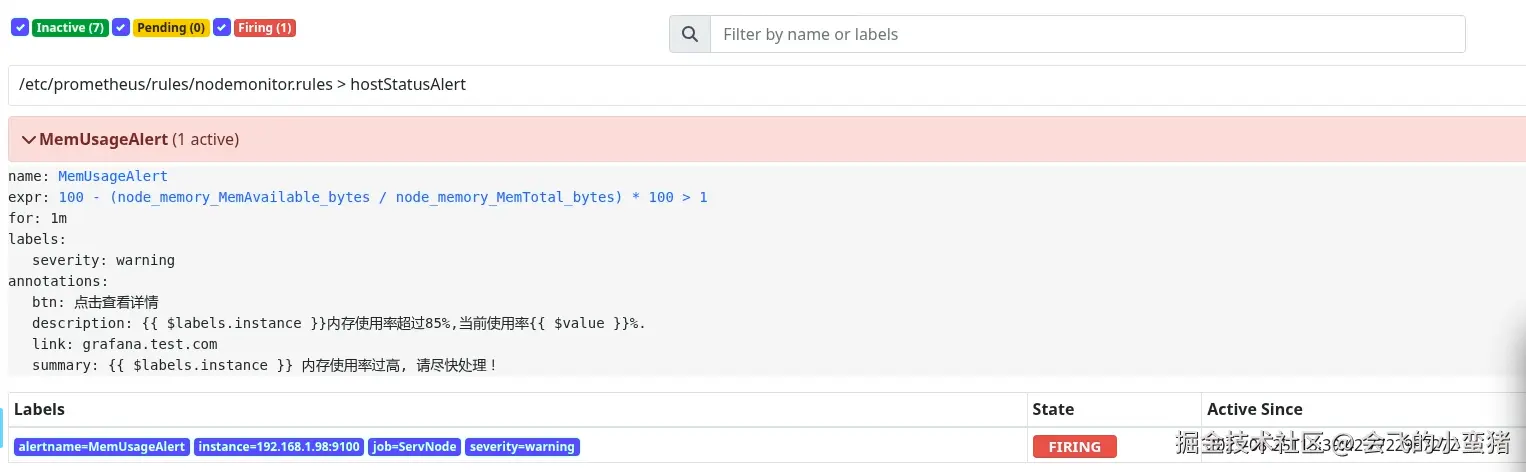The height and width of the screenshot is (472, 1526).
Task: Click the Pending (0) badge
Action: 171,28
